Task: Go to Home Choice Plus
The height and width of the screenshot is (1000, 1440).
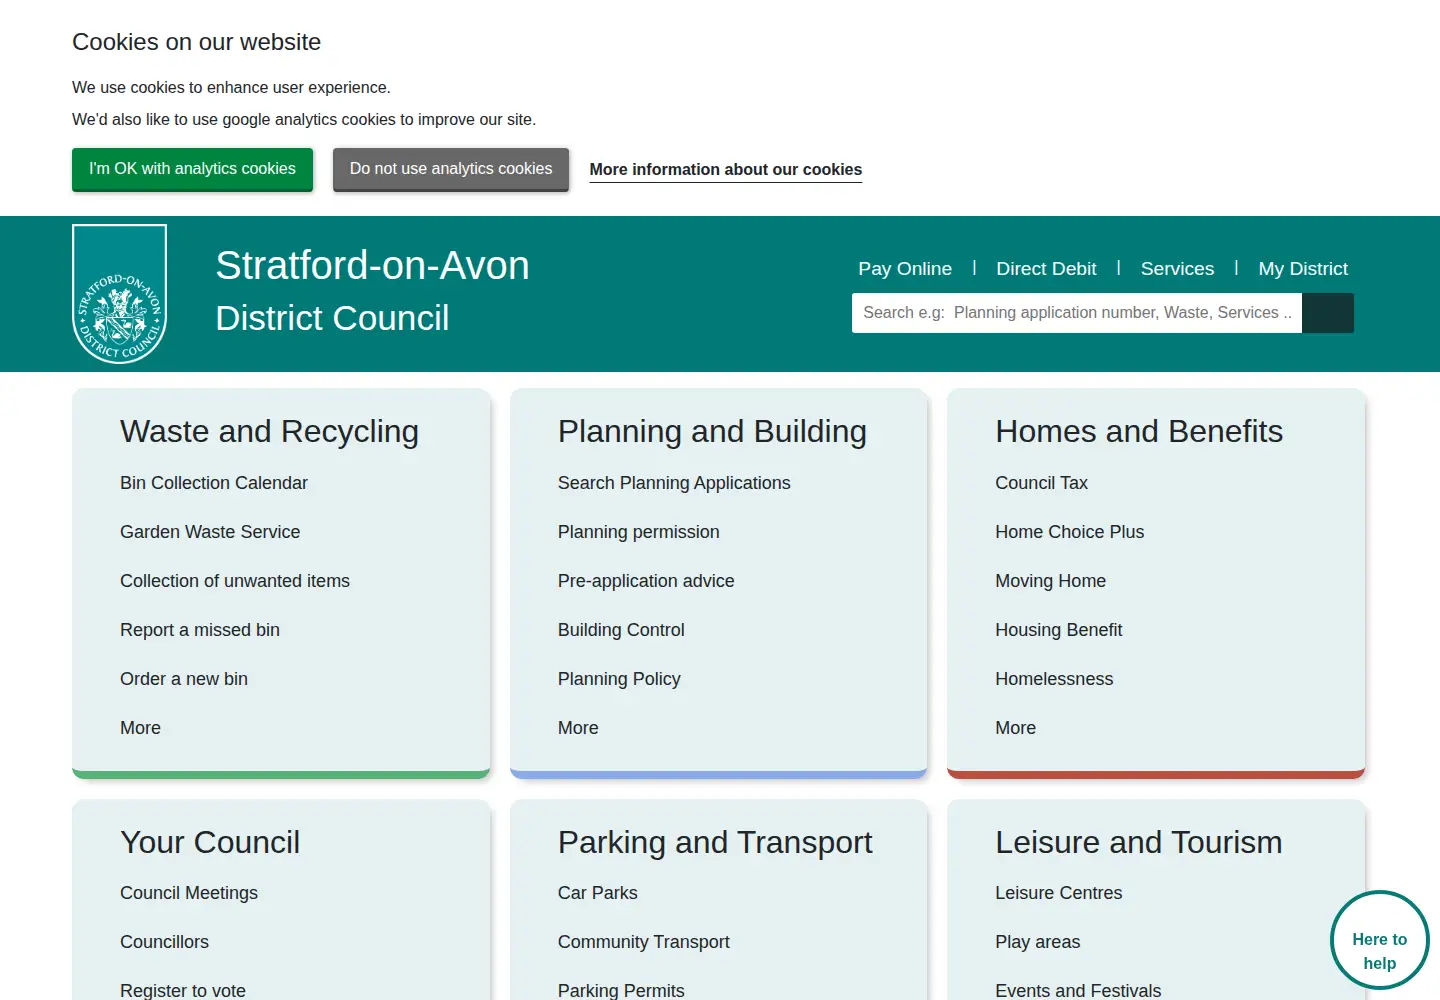Action: [1069, 532]
